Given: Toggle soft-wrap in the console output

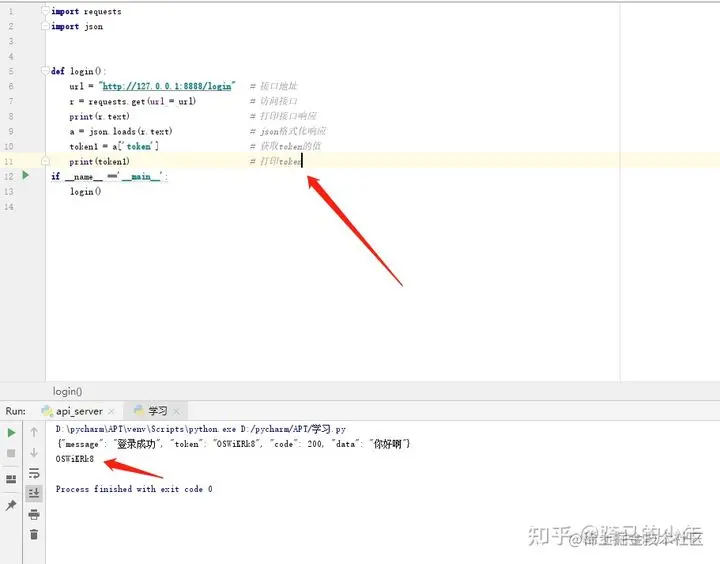Looking at the screenshot, I should [x=34, y=473].
